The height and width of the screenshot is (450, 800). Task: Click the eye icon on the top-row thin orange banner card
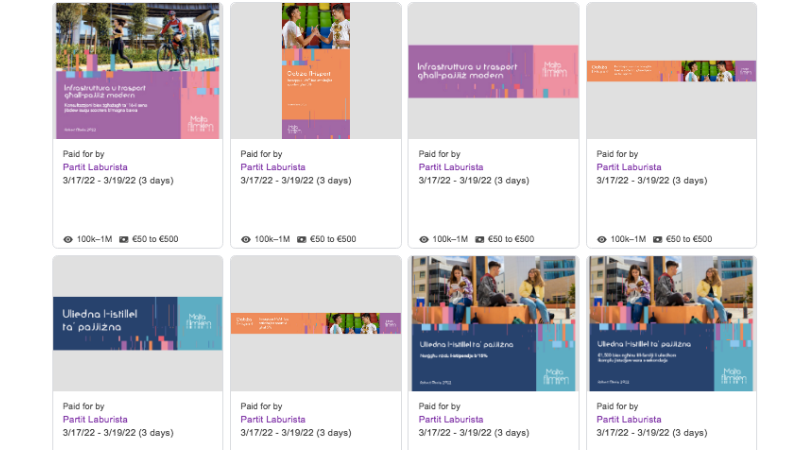(x=602, y=240)
